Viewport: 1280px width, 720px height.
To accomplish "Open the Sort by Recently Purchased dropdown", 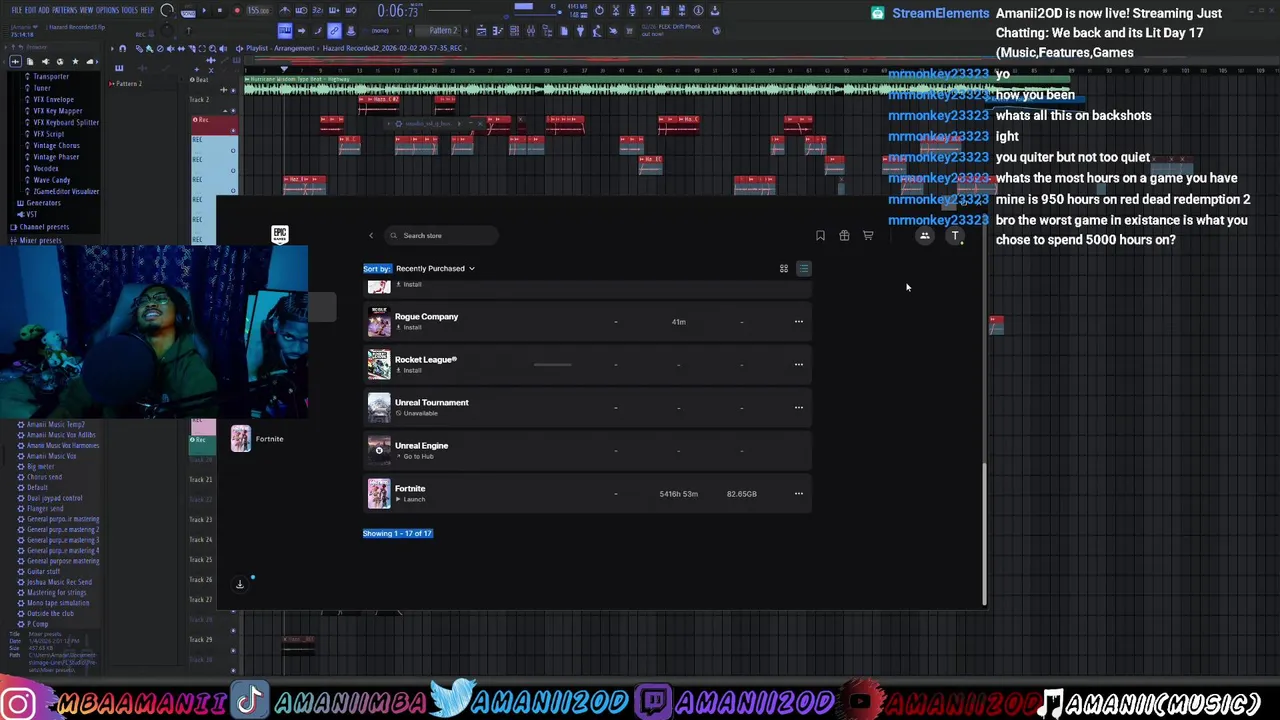I will (x=435, y=268).
